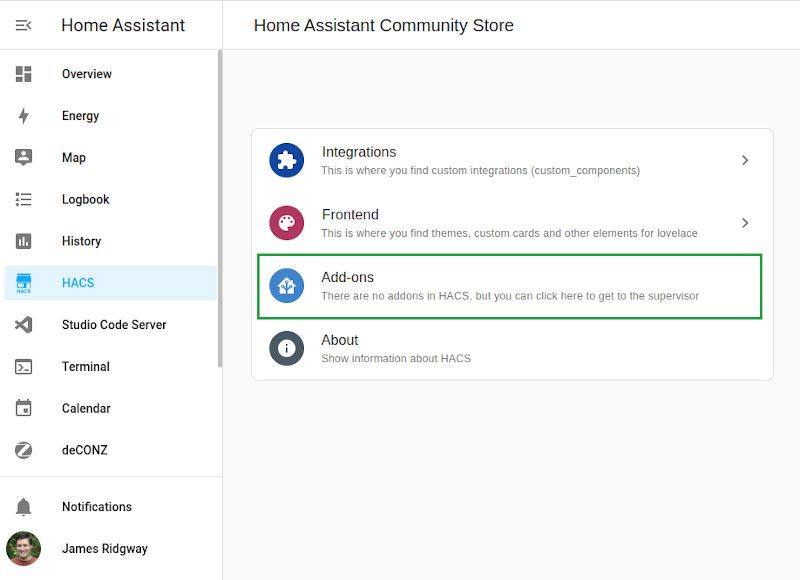Launch the Terminal using its console icon
The width and height of the screenshot is (800, 580).
click(24, 366)
